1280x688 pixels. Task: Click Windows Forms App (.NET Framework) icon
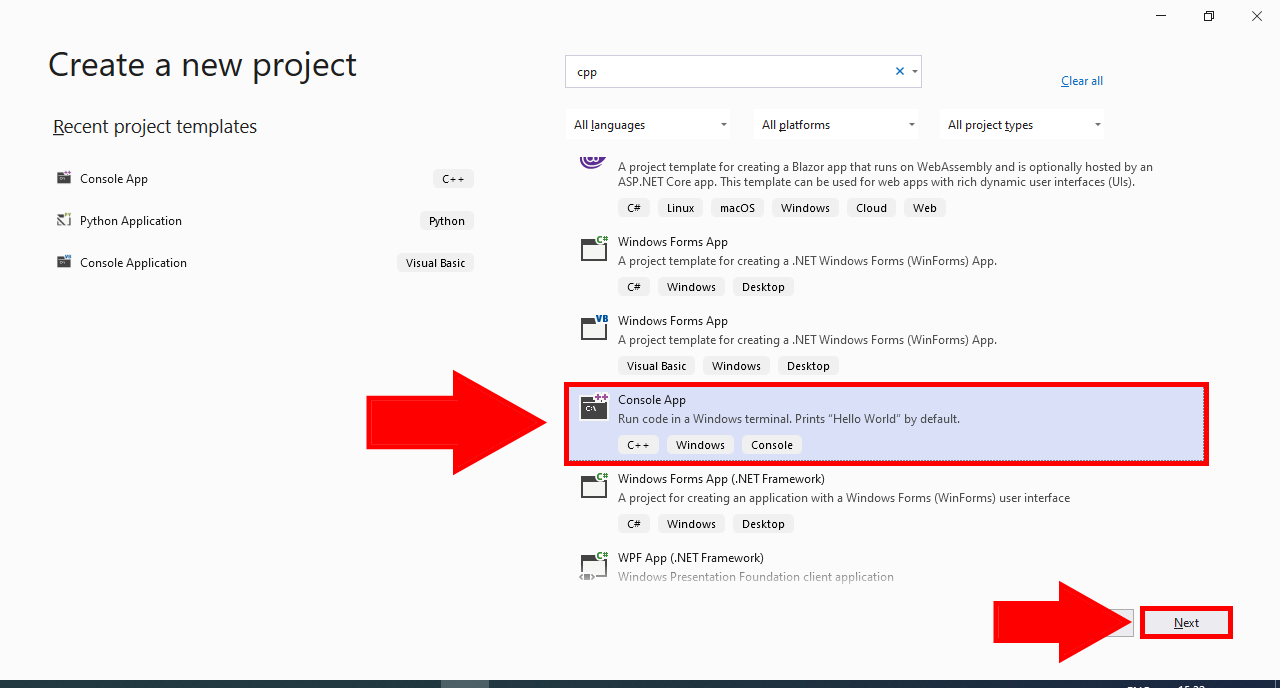tap(594, 485)
